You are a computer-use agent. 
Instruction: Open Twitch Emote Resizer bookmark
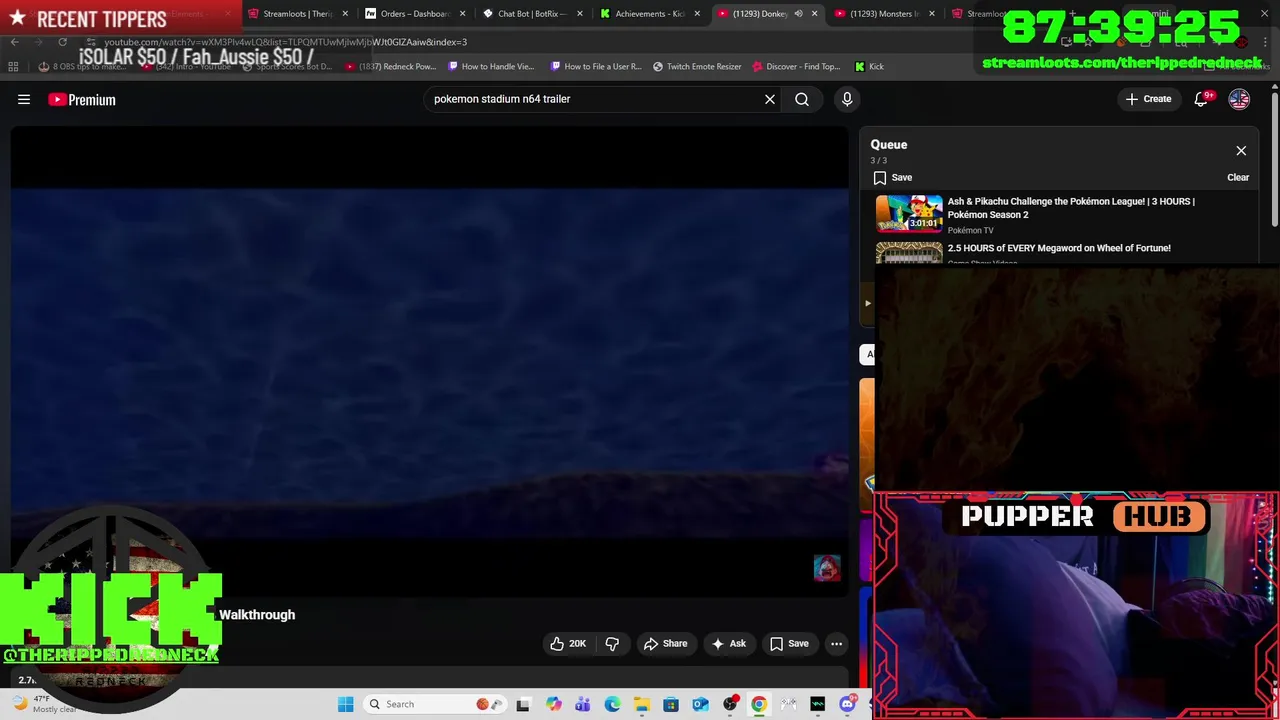(697, 67)
